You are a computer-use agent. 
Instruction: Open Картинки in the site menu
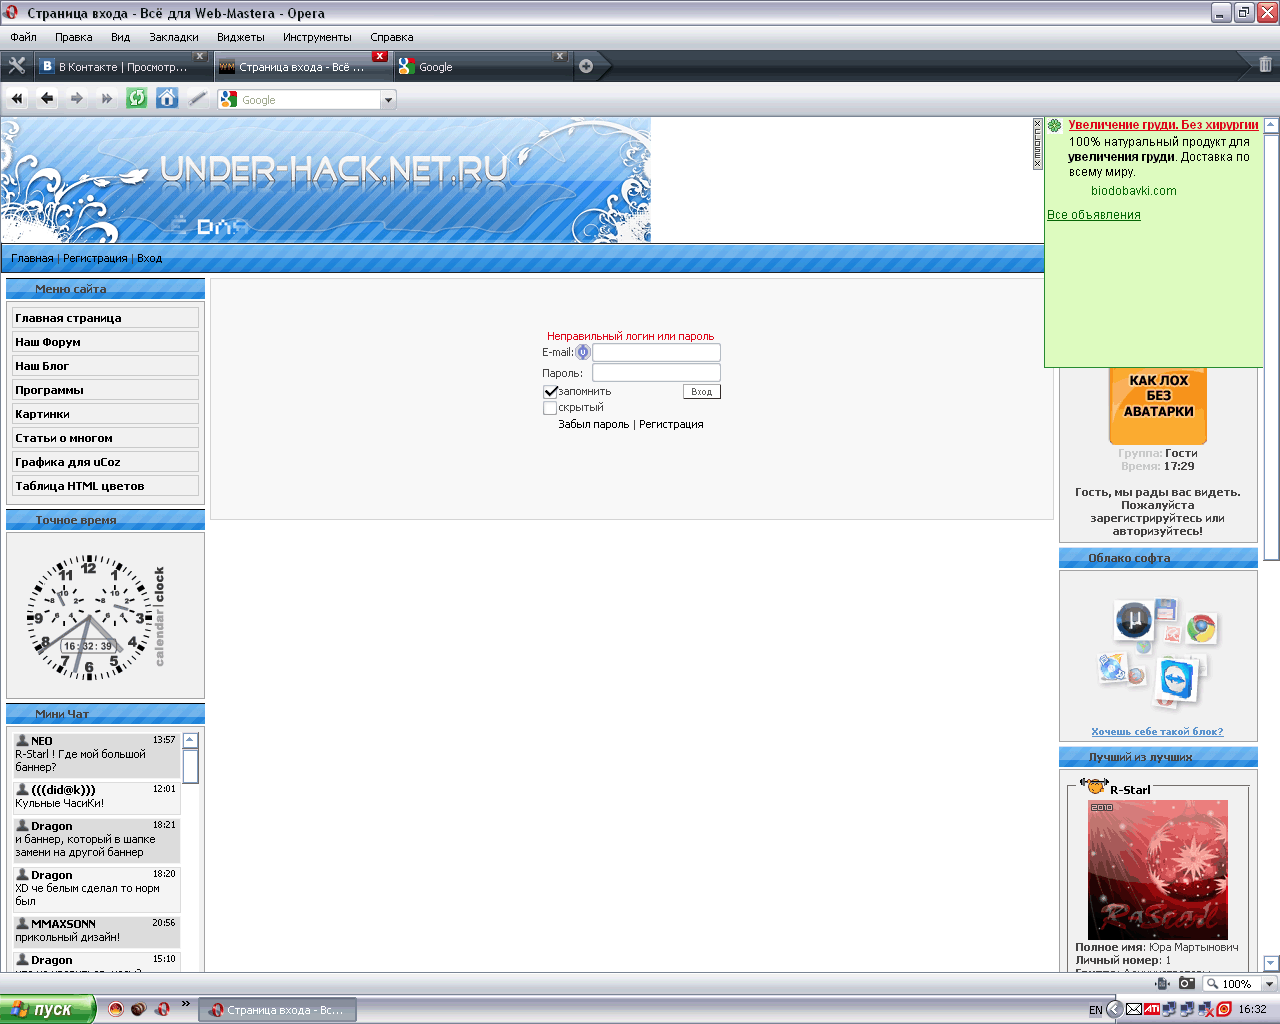pyautogui.click(x=105, y=413)
